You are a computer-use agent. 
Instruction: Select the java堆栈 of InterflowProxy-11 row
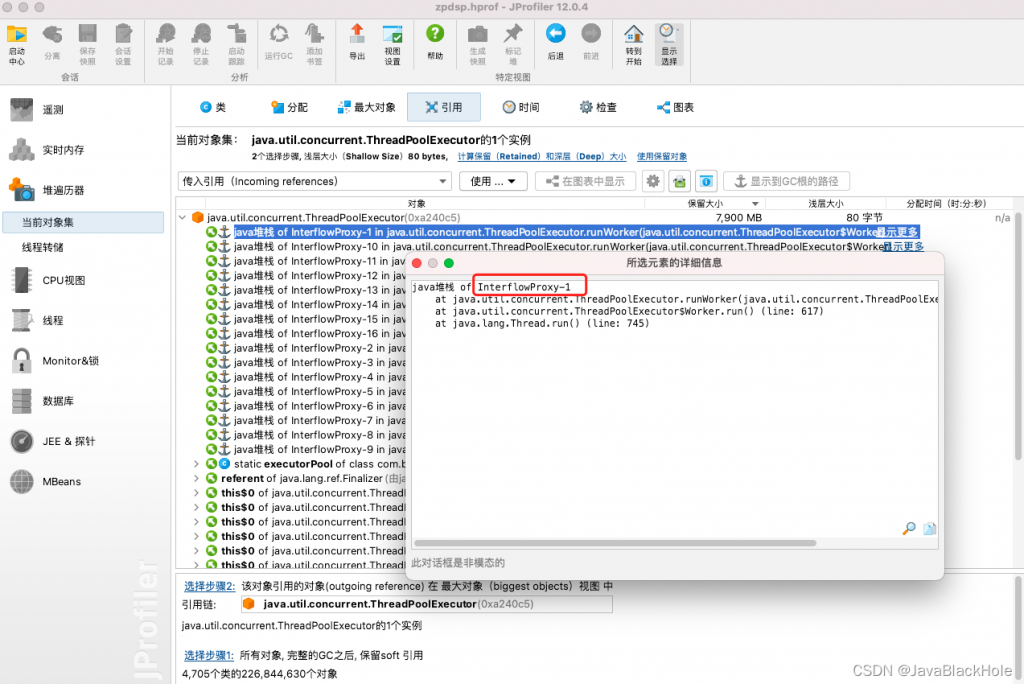(x=319, y=261)
